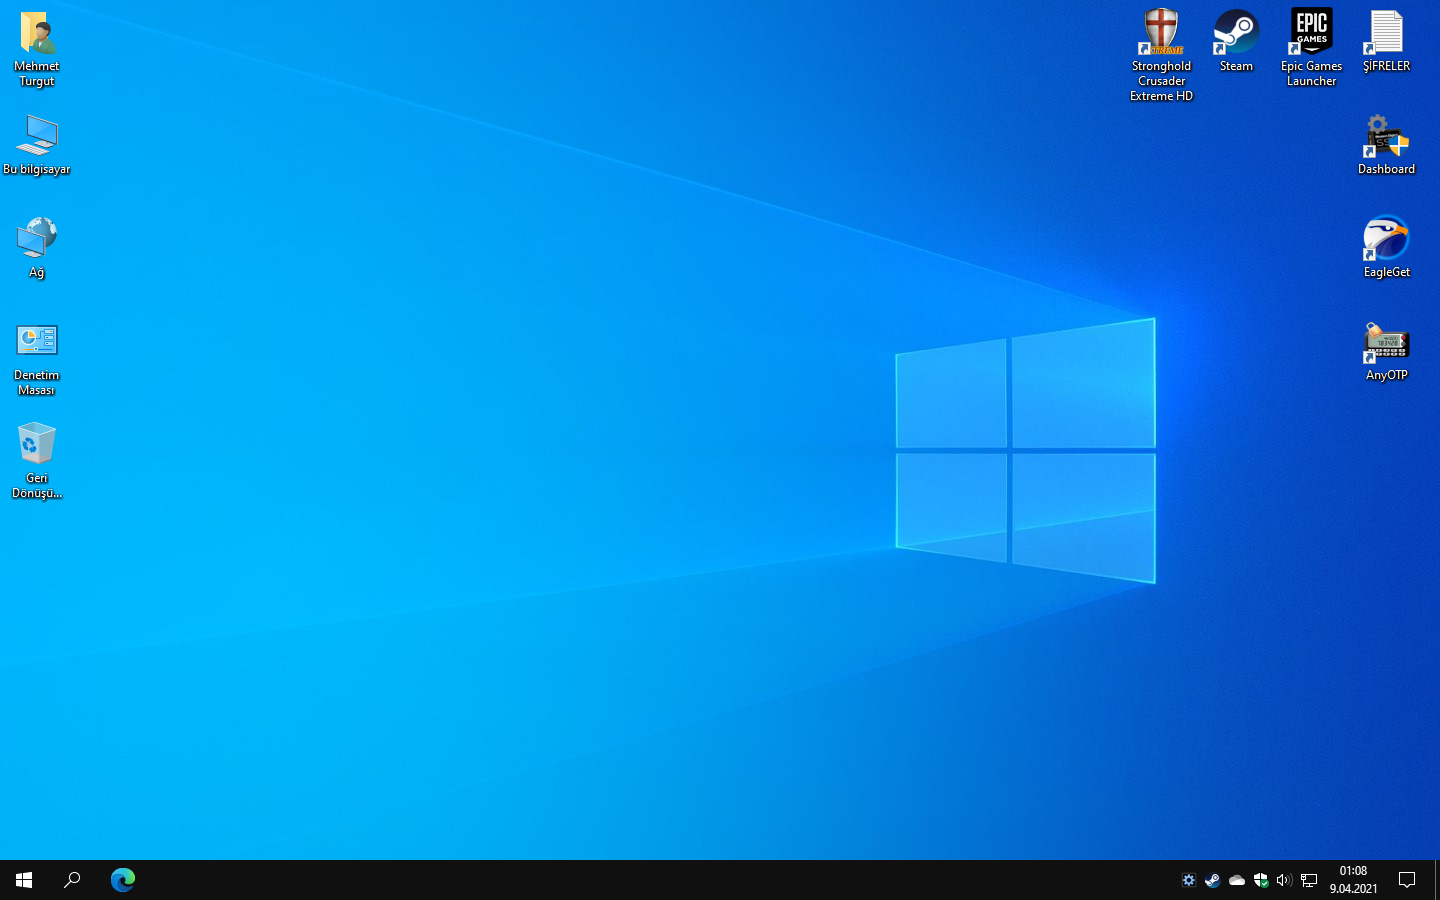Click the blue gear tray icon
1440x900 pixels.
point(1188,880)
